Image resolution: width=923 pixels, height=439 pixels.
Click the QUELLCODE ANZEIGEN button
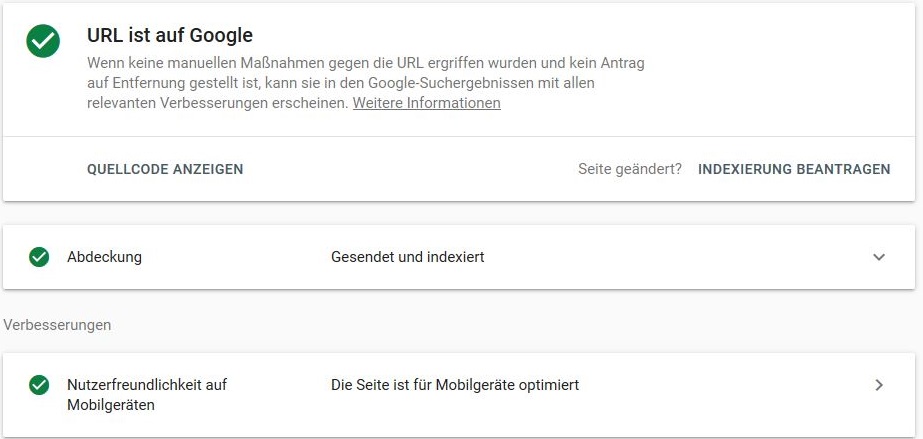click(x=165, y=169)
